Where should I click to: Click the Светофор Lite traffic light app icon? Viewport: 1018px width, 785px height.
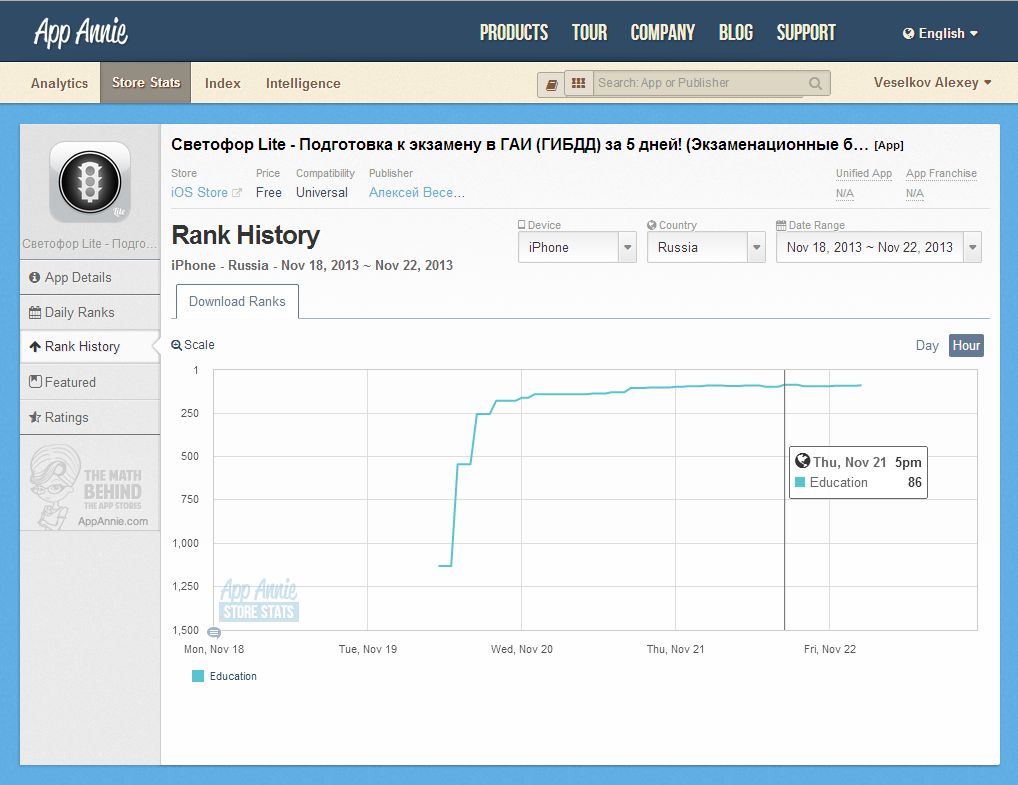pyautogui.click(x=90, y=182)
